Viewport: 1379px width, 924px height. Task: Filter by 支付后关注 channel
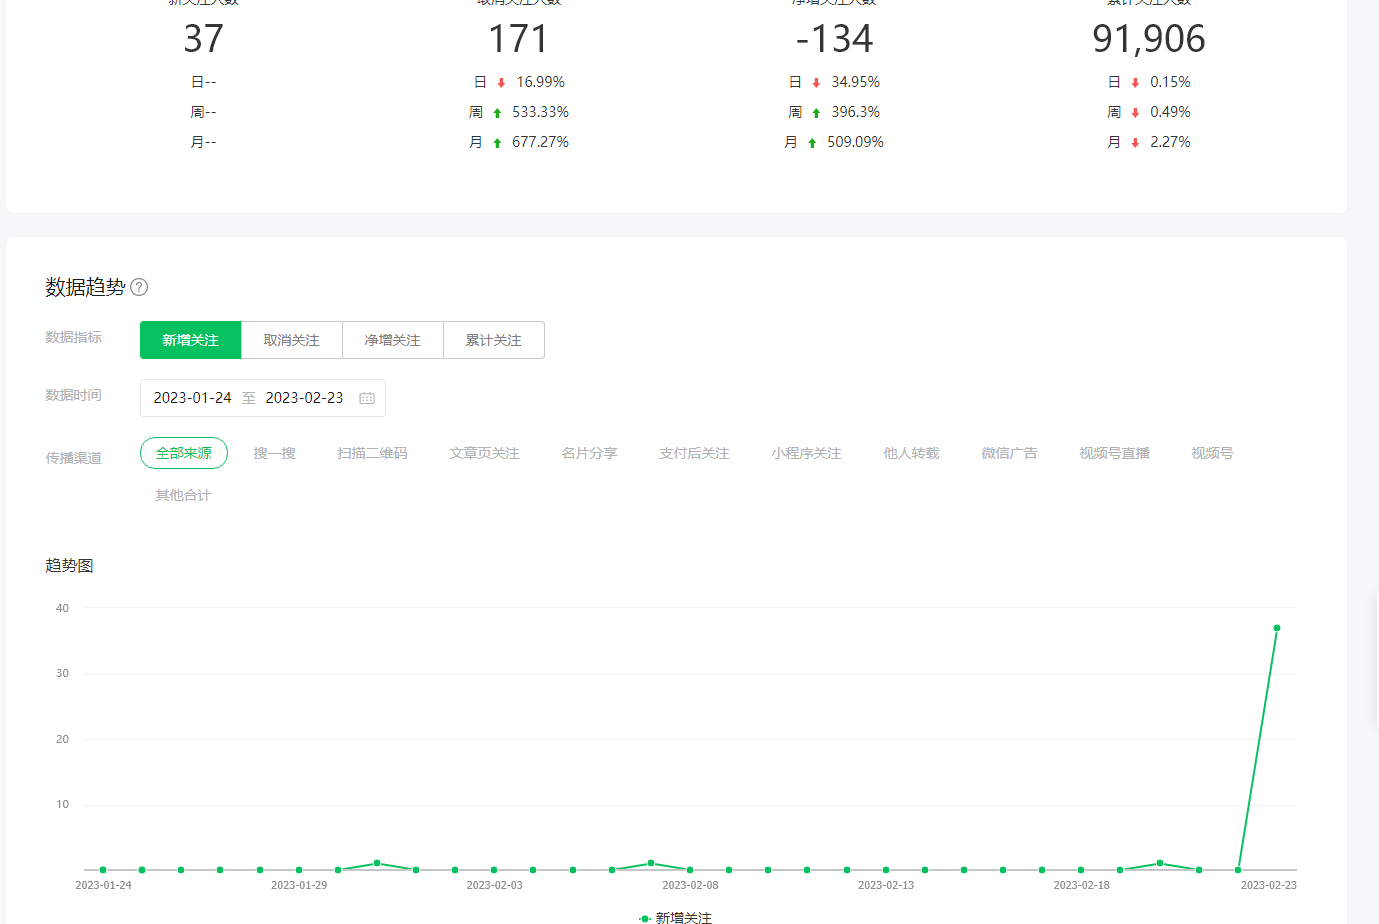[x=694, y=453]
